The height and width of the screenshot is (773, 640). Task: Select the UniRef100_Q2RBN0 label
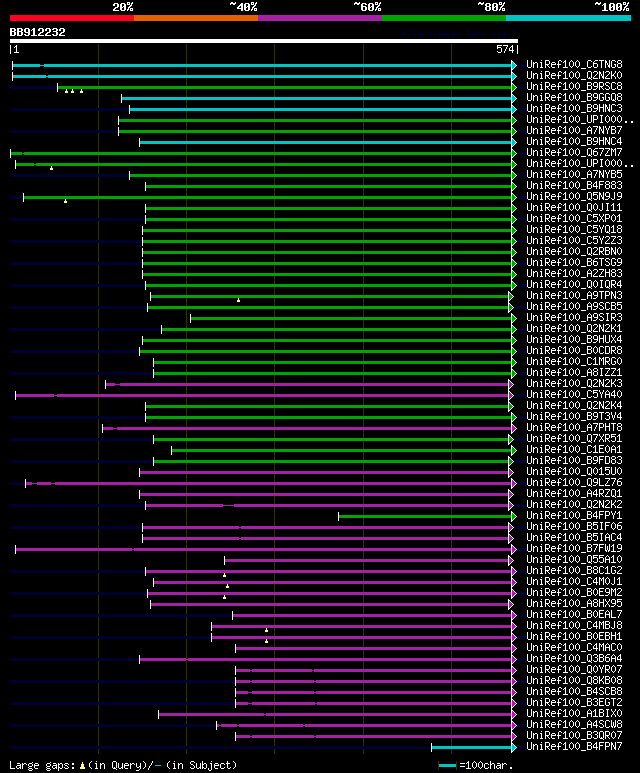coord(574,251)
